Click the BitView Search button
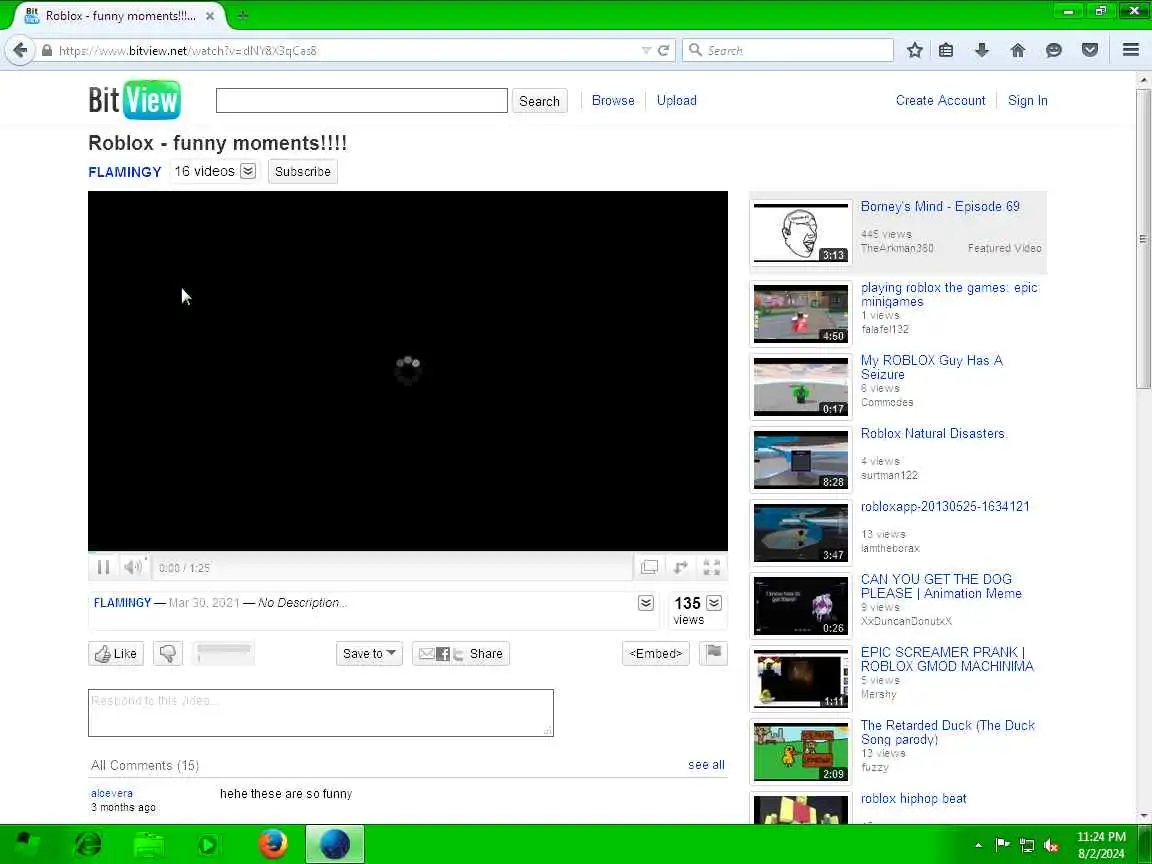Viewport: 1152px width, 864px height. coord(539,101)
